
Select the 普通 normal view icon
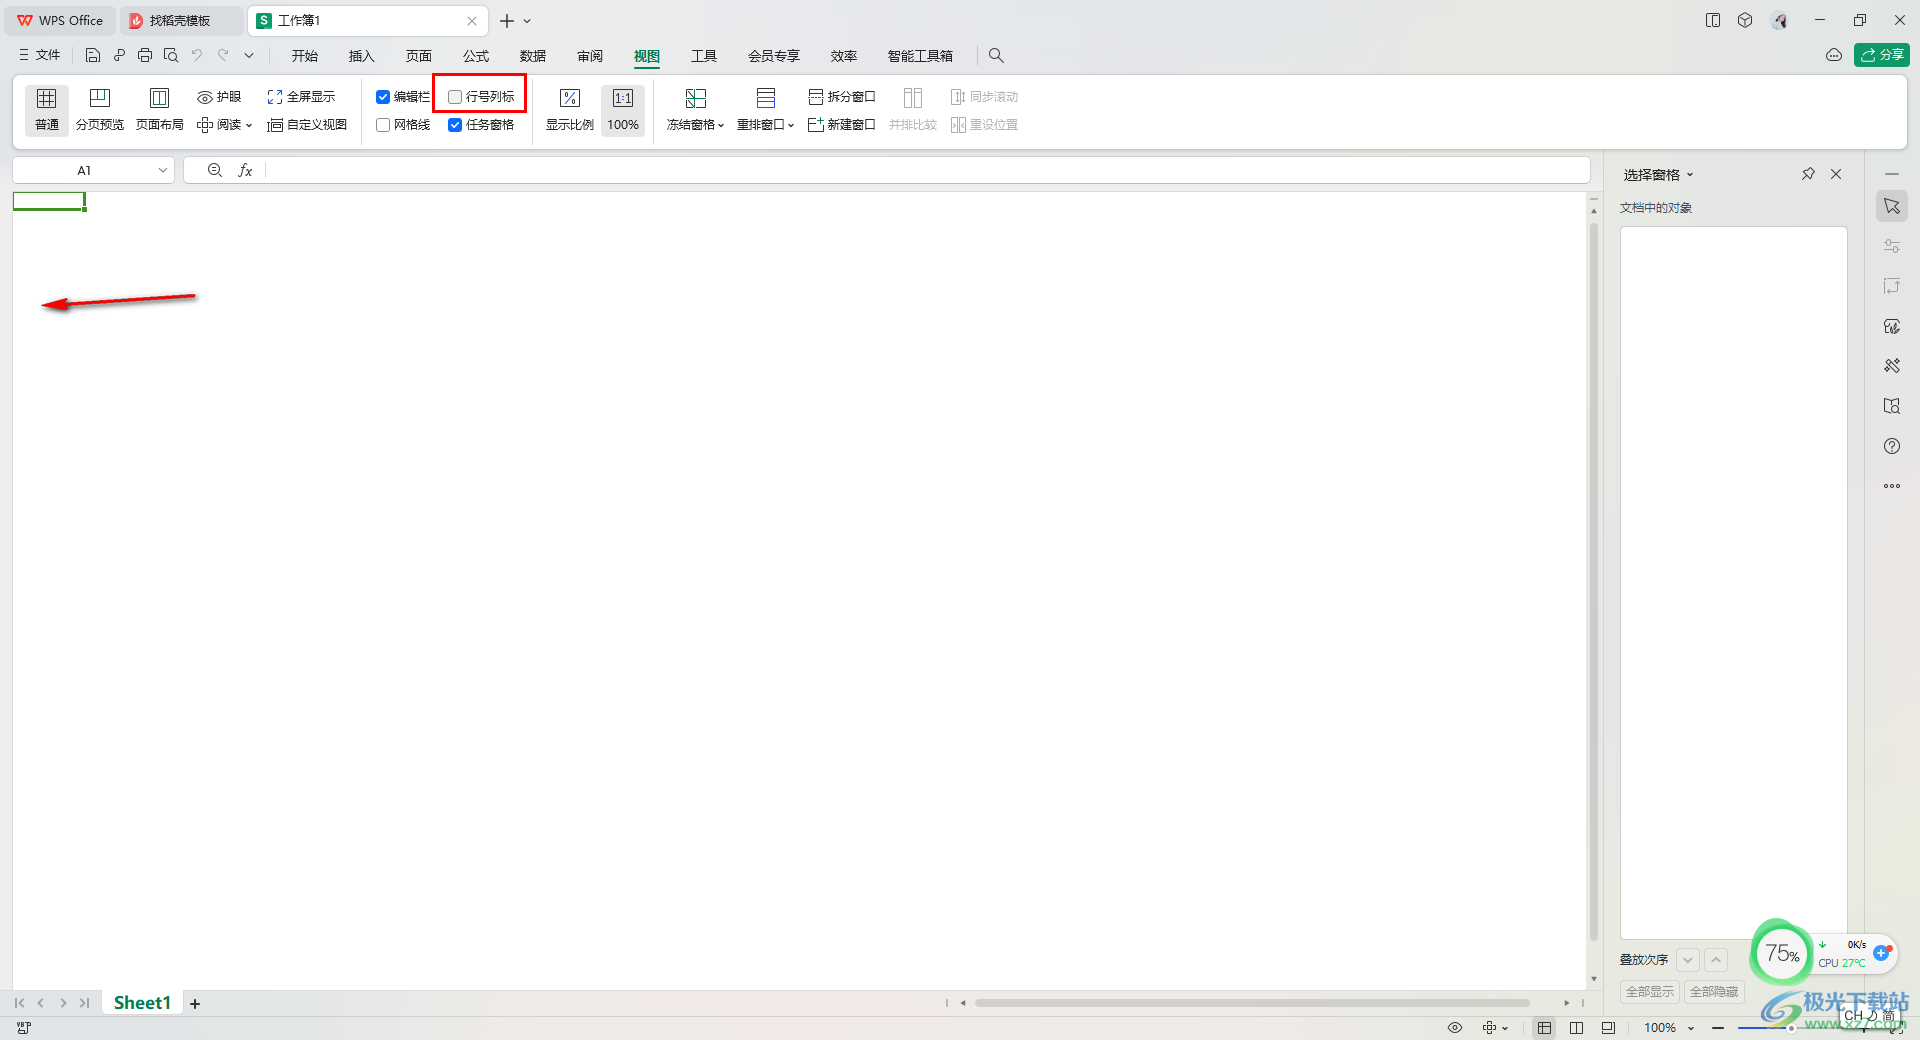[47, 110]
